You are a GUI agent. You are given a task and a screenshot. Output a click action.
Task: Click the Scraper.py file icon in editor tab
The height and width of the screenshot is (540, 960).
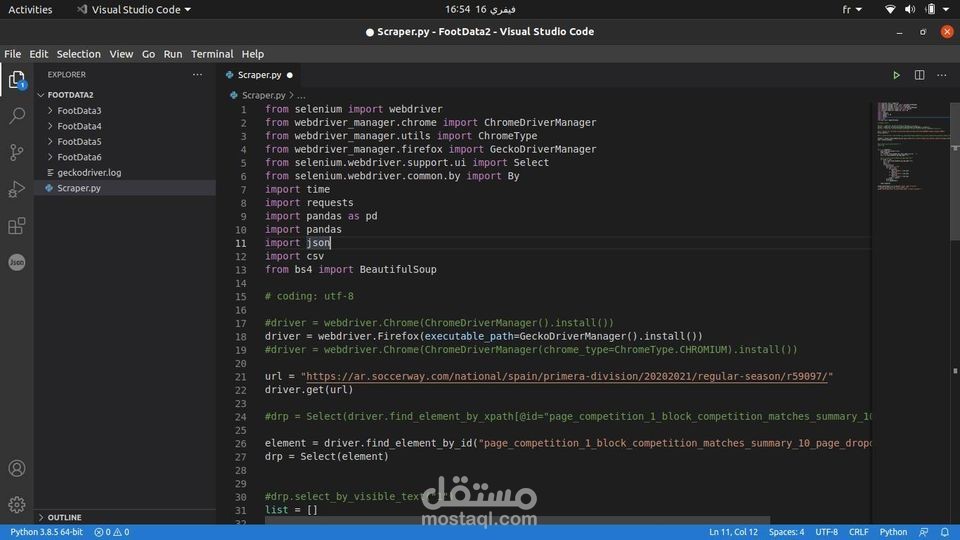(230, 75)
